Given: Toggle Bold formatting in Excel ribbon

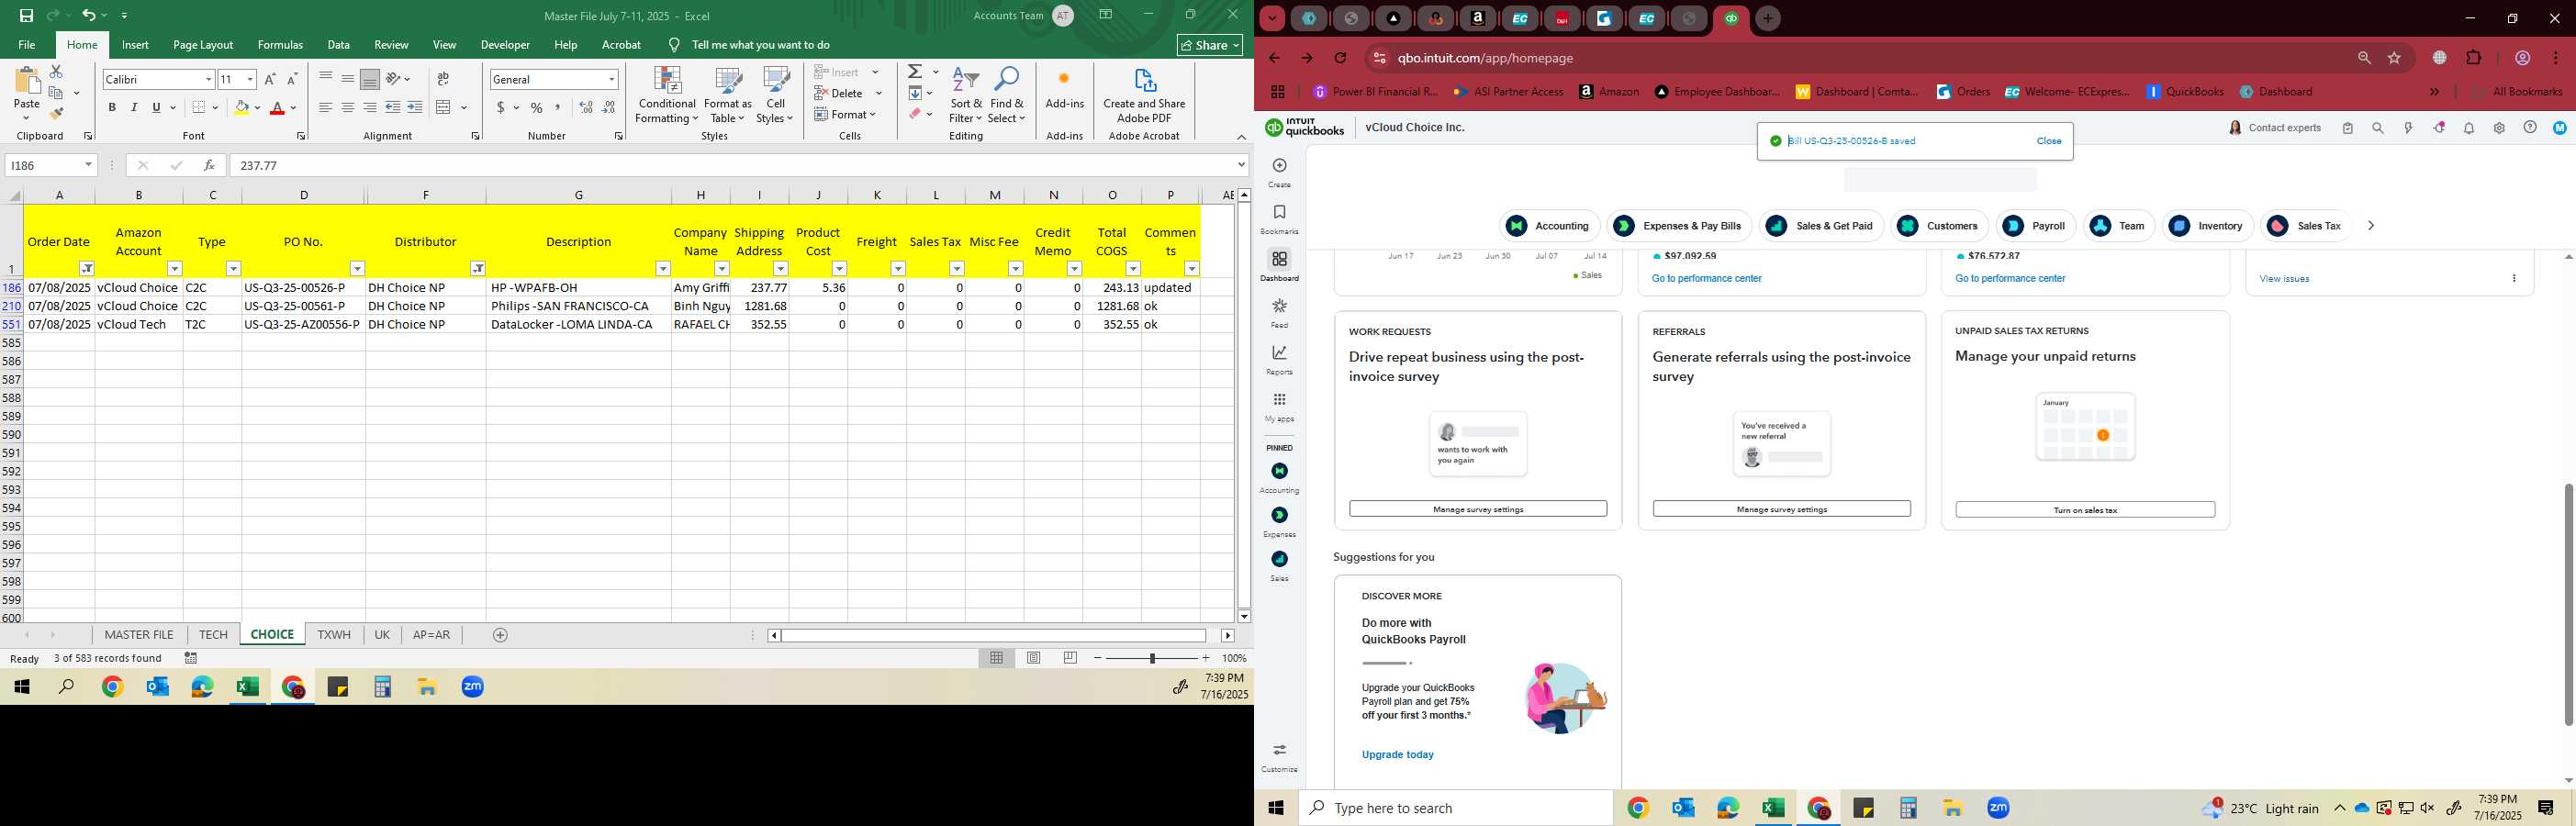Looking at the screenshot, I should [x=112, y=108].
